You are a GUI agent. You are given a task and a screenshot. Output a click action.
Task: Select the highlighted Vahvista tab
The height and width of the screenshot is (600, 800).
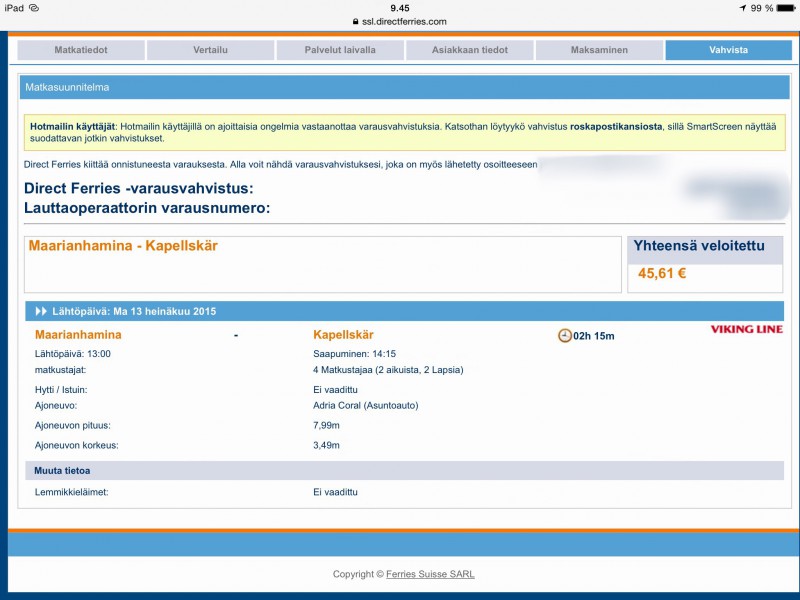pos(728,50)
